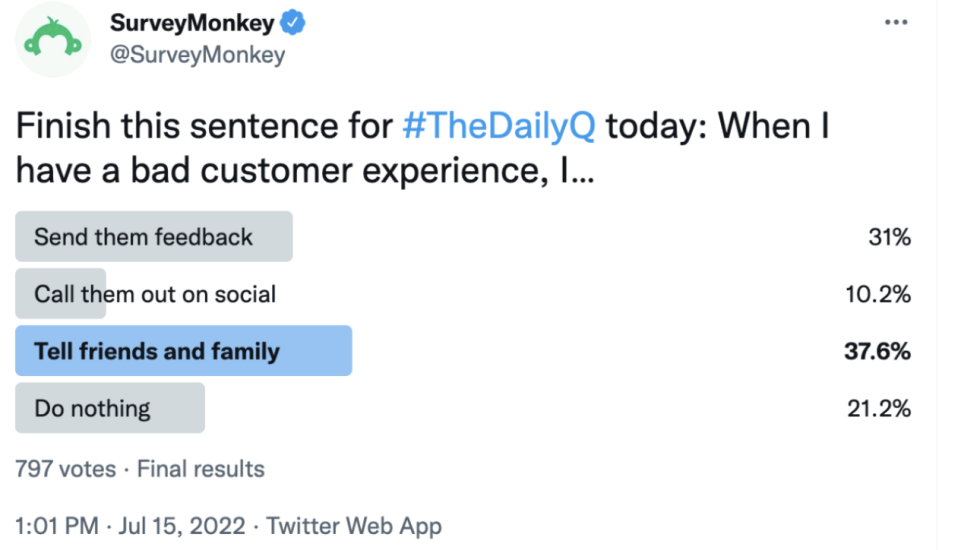980x550 pixels.
Task: Click the 10.2% result value
Action: (878, 294)
